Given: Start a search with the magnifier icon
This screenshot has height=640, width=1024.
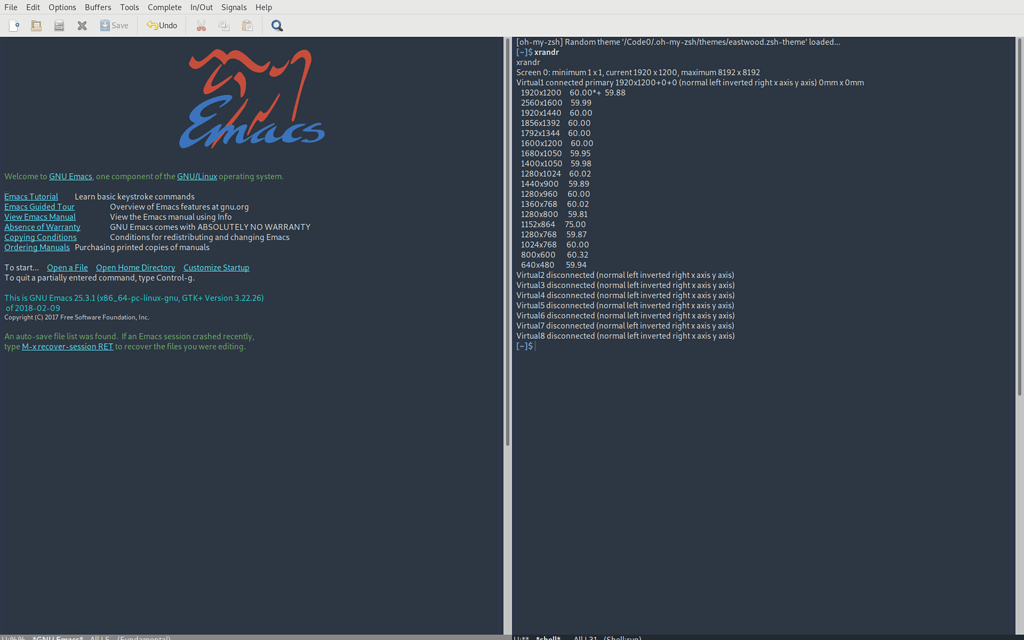Looking at the screenshot, I should click(x=276, y=26).
